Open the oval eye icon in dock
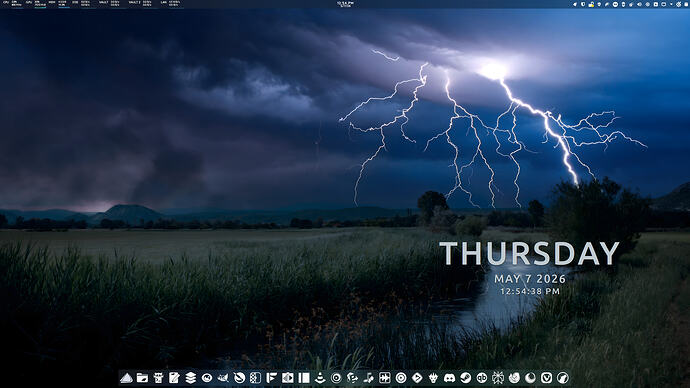Screen dimensions: 690x388 point(207,378)
